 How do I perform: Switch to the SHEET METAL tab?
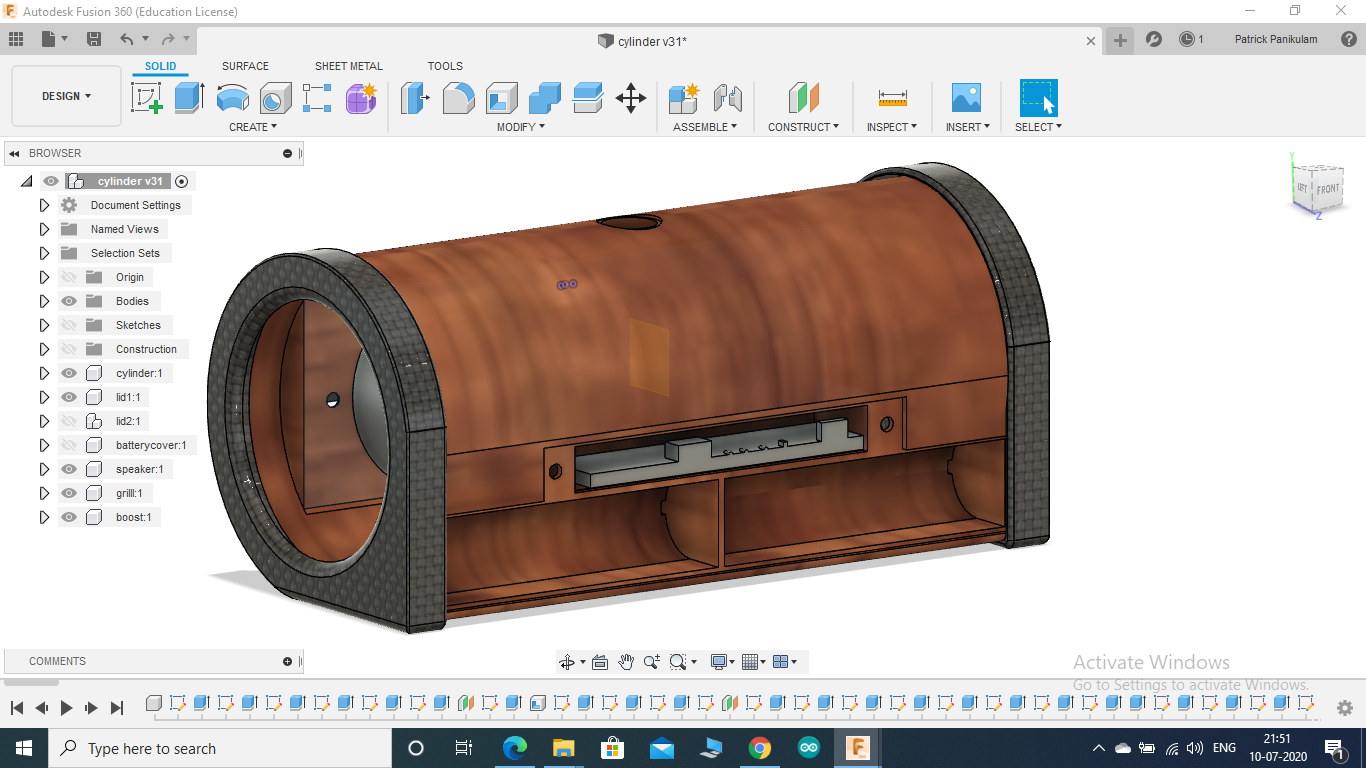click(349, 66)
